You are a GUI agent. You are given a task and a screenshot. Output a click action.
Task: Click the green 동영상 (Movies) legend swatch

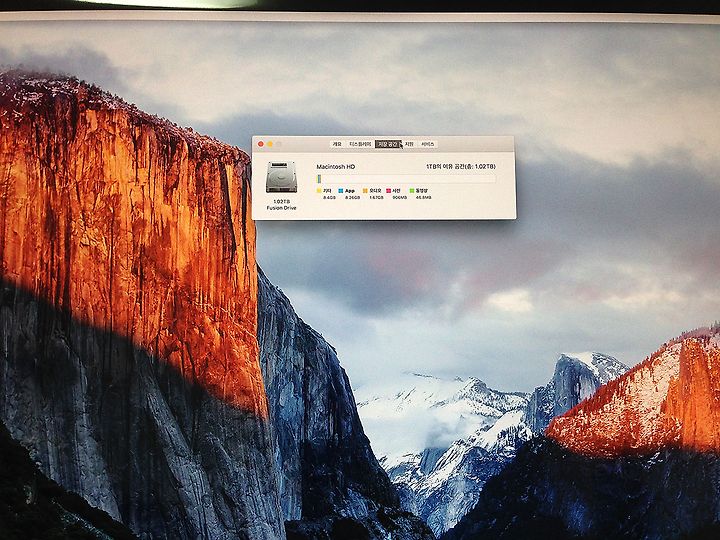(412, 191)
